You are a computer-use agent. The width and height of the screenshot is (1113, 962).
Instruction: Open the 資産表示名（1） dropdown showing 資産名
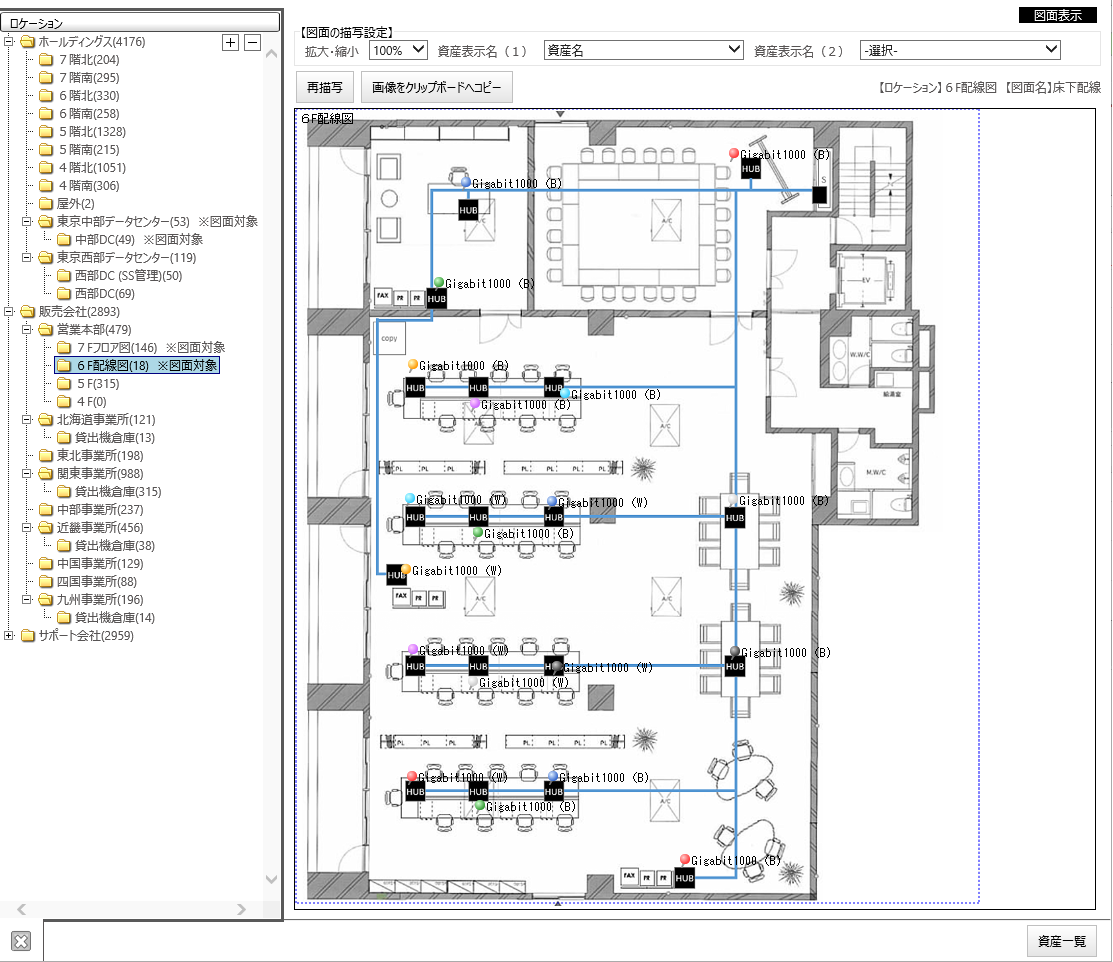[x=643, y=50]
